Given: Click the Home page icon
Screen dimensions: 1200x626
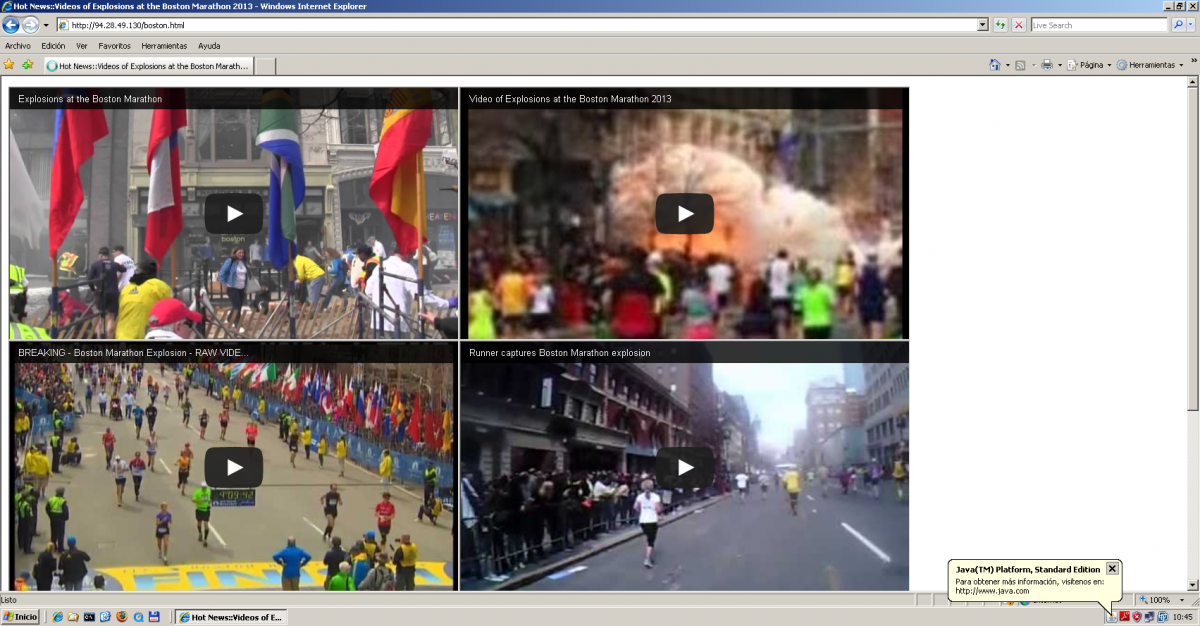Looking at the screenshot, I should pos(994,65).
